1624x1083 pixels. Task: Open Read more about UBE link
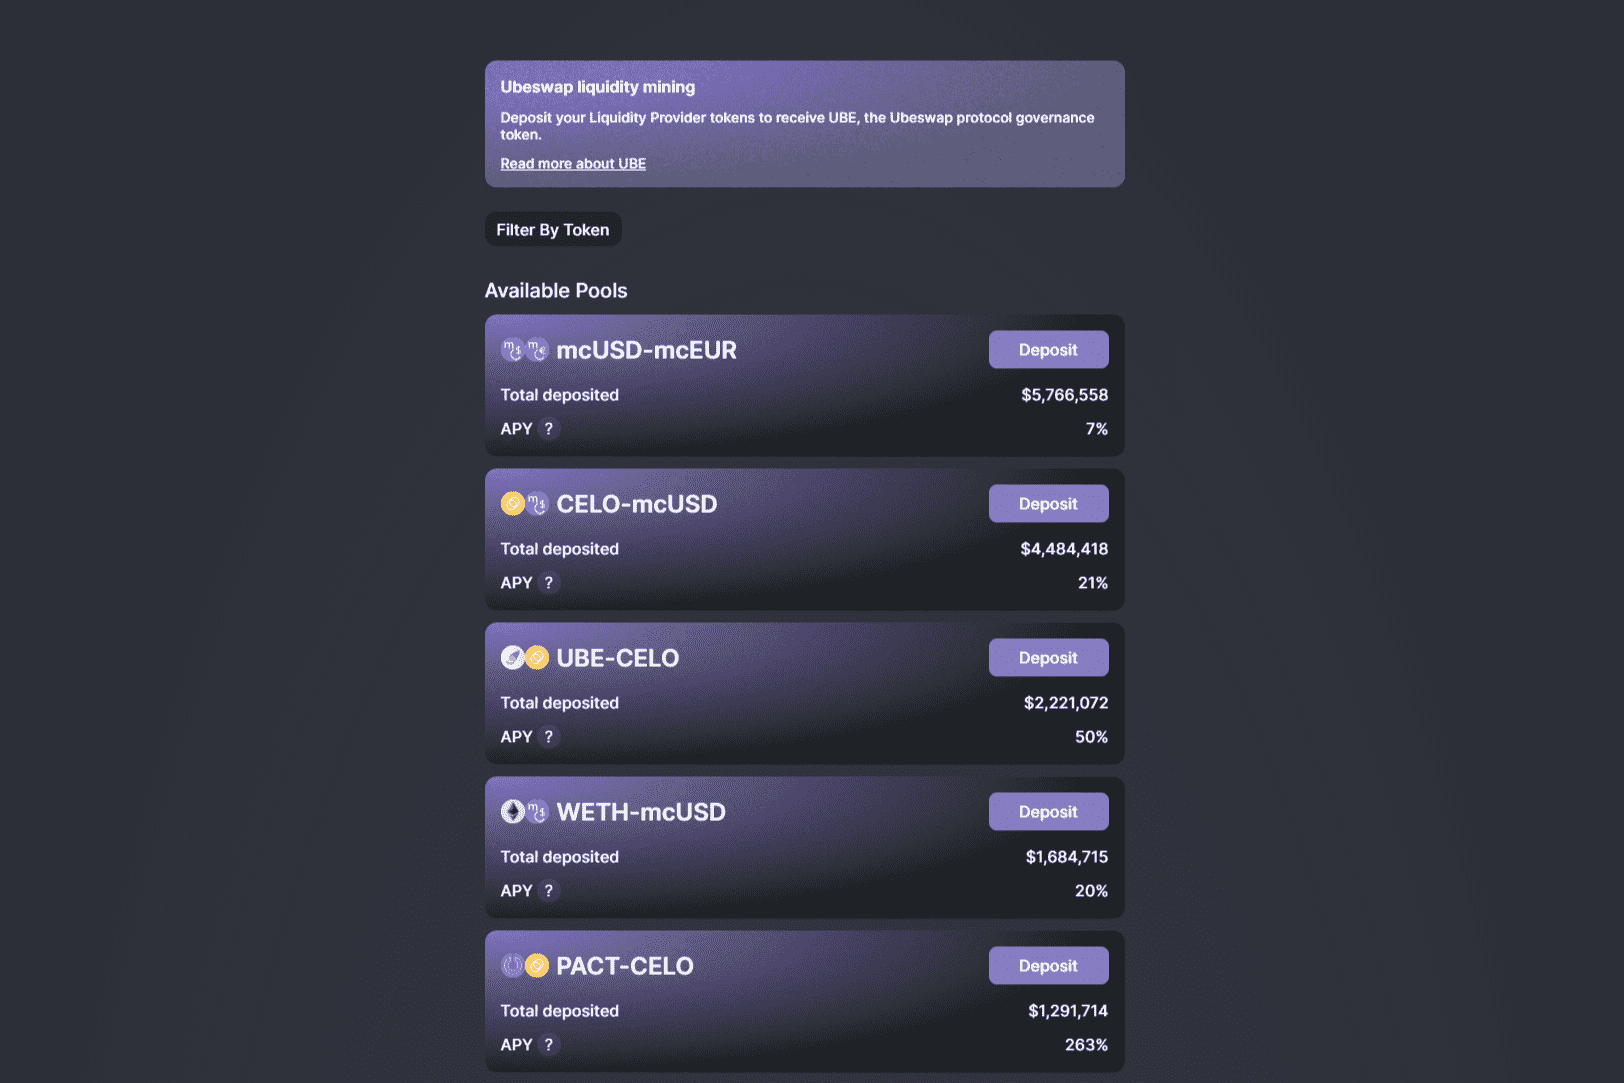(573, 163)
